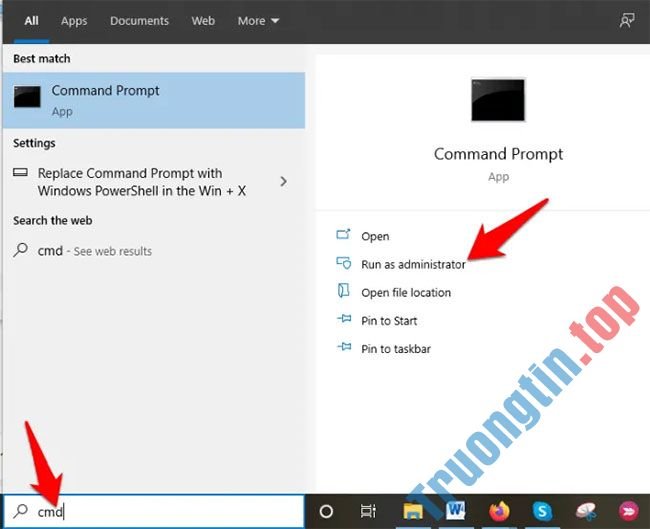Select Pin to taskbar
This screenshot has width=650, height=529.
[x=396, y=349]
